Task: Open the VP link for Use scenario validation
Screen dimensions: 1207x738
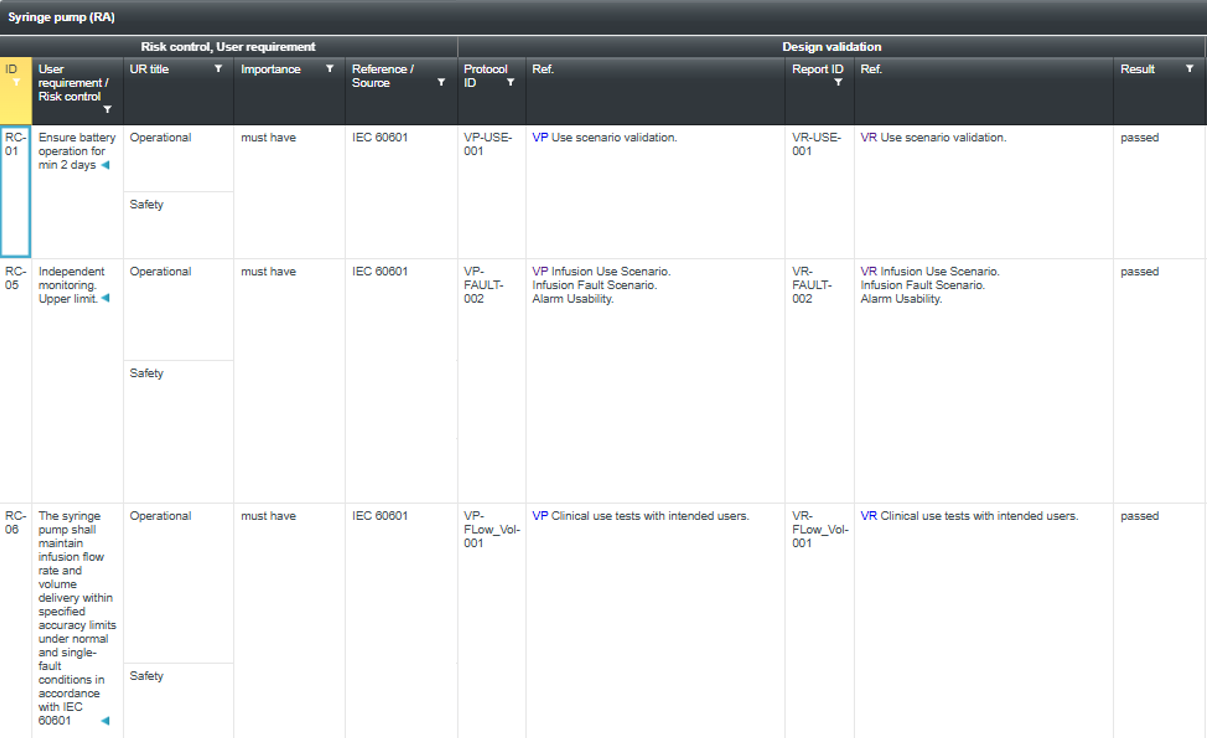Action: coord(540,138)
